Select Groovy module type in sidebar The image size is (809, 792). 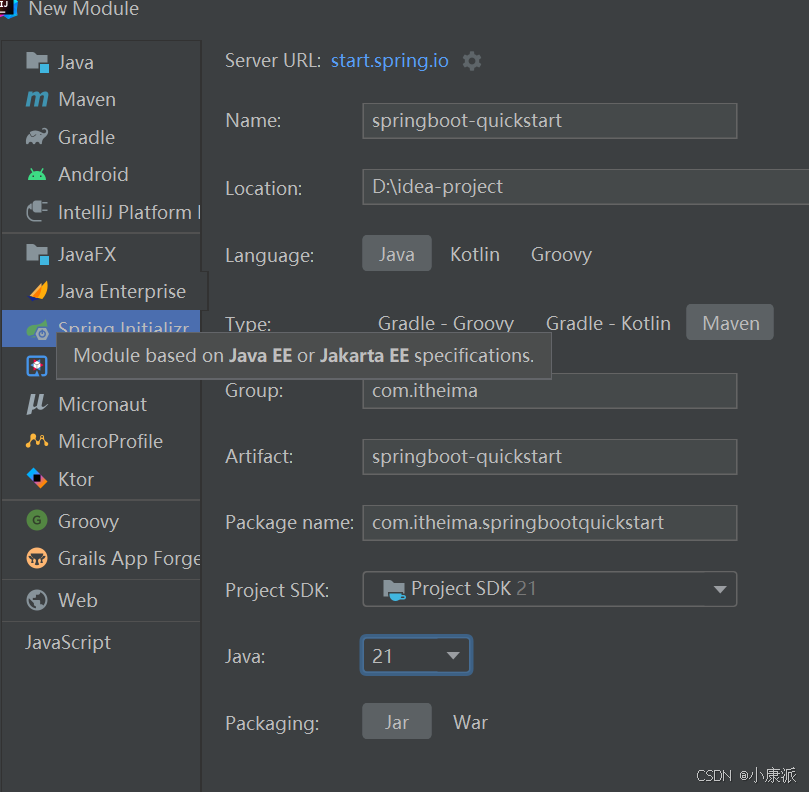(101, 521)
